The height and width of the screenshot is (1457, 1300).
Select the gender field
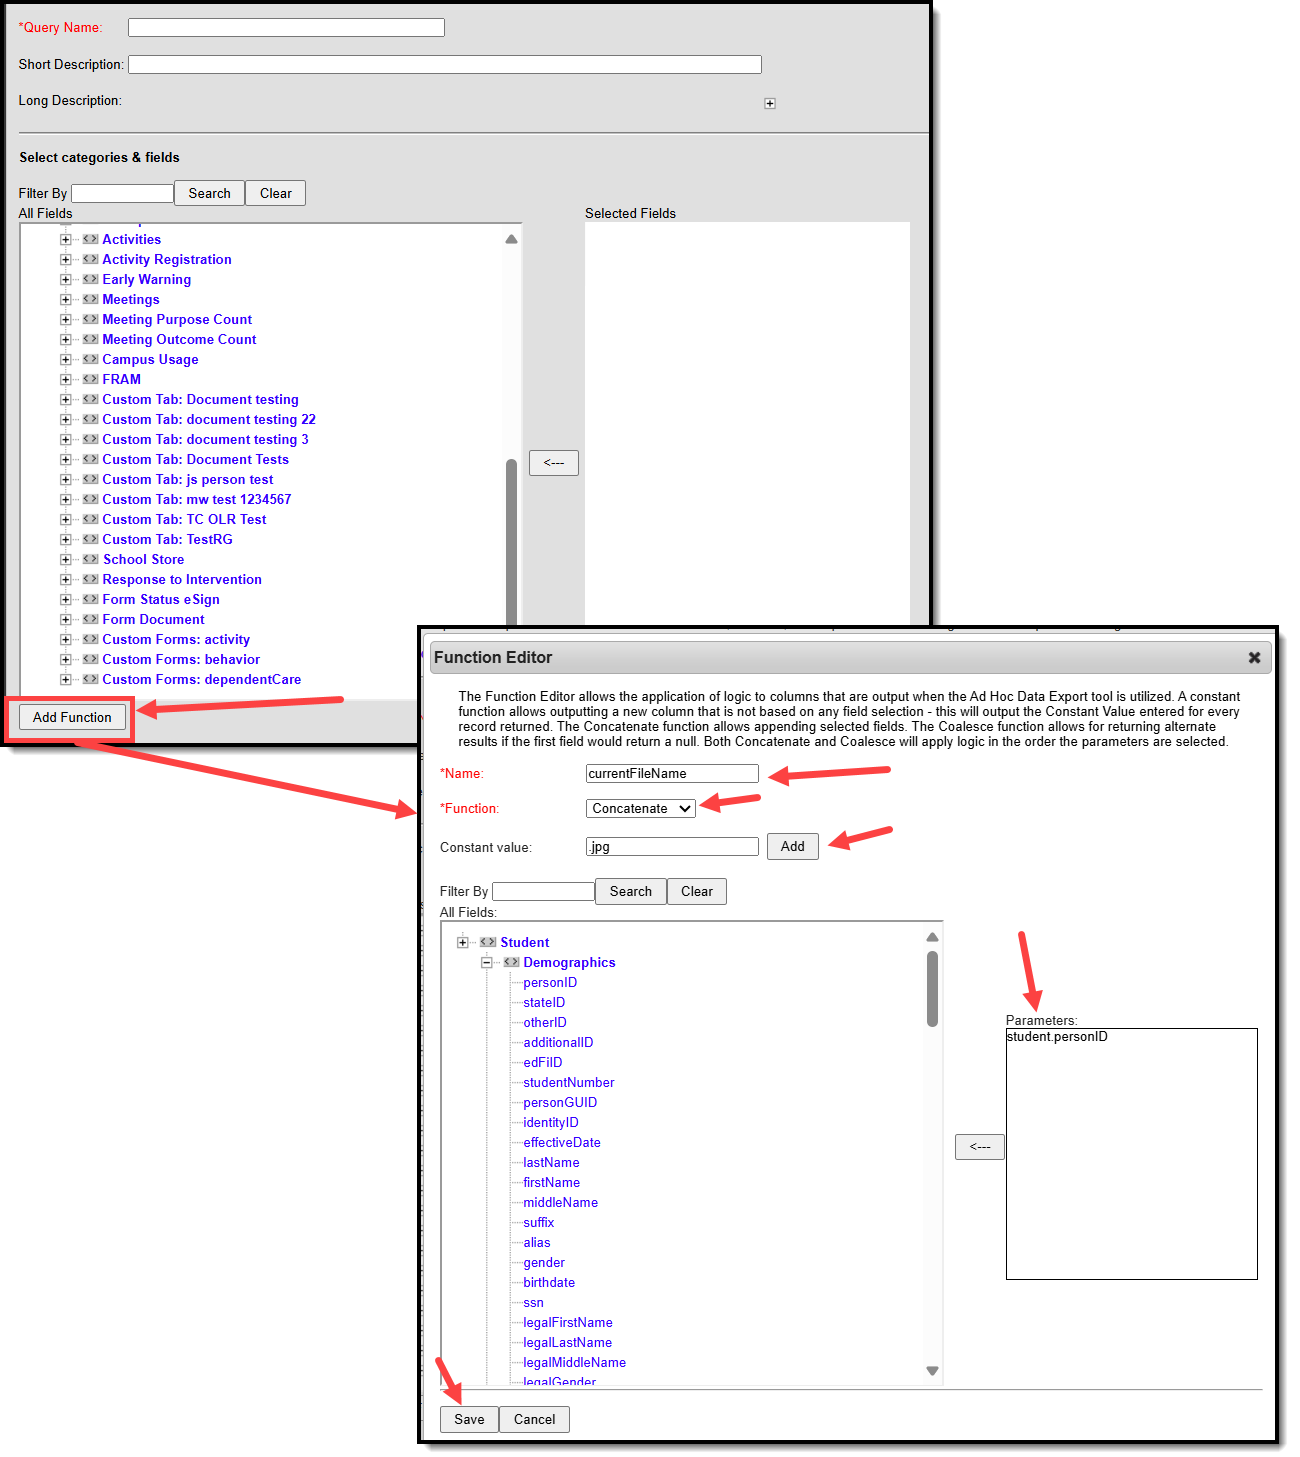click(x=544, y=1262)
